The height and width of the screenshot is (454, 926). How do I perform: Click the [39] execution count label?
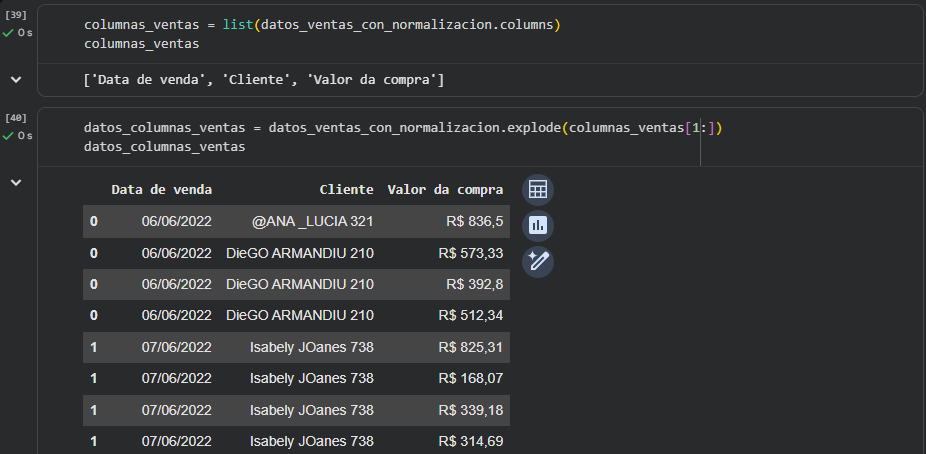(x=15, y=16)
